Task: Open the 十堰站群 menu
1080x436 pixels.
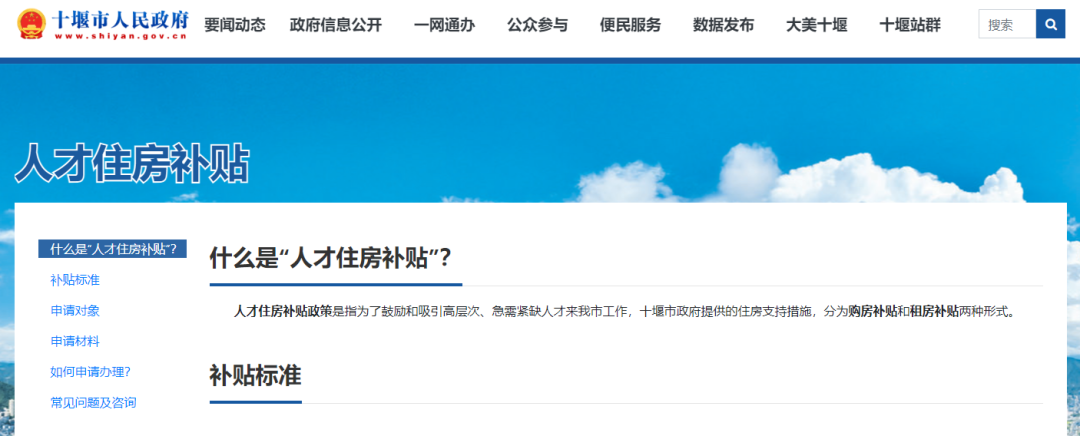Action: click(910, 25)
